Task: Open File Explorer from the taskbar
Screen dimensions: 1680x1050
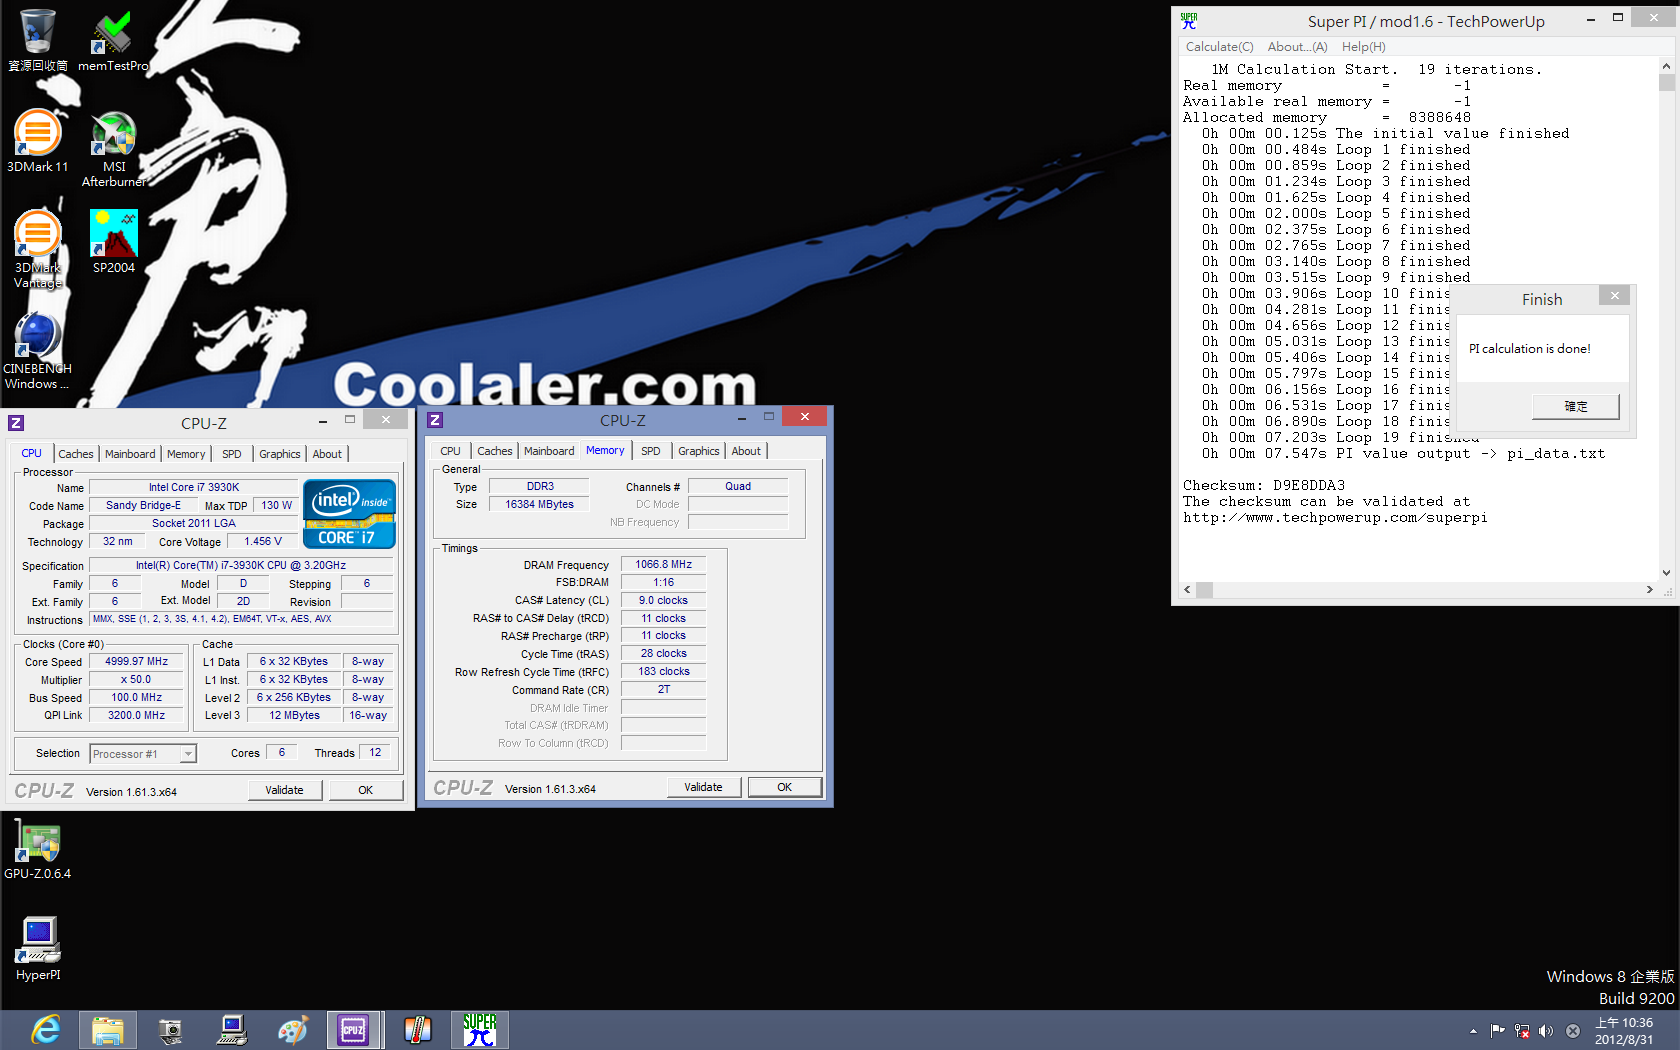Action: [x=108, y=1030]
